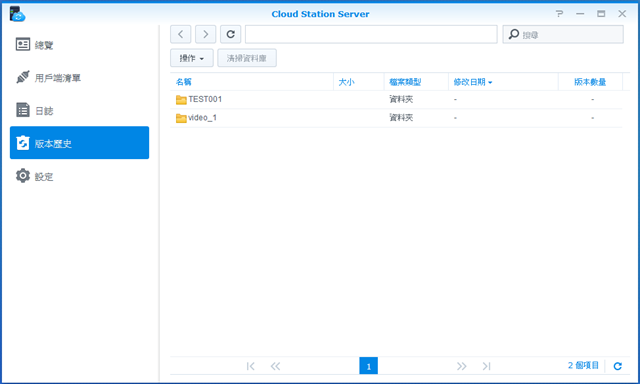Click the settings gear icon

23,175
